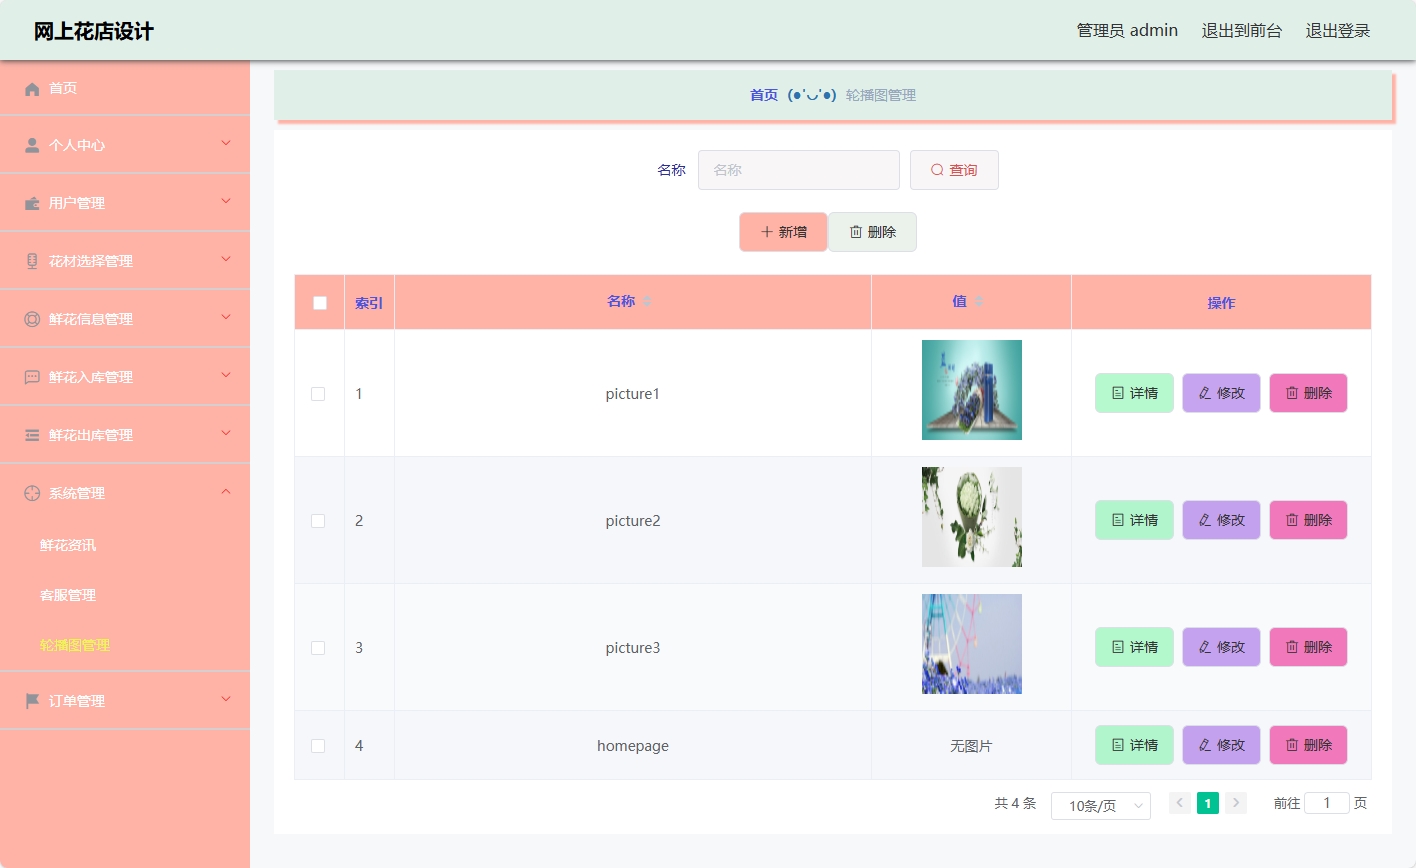Select the 首页 home icon in sidebar

[x=32, y=88]
